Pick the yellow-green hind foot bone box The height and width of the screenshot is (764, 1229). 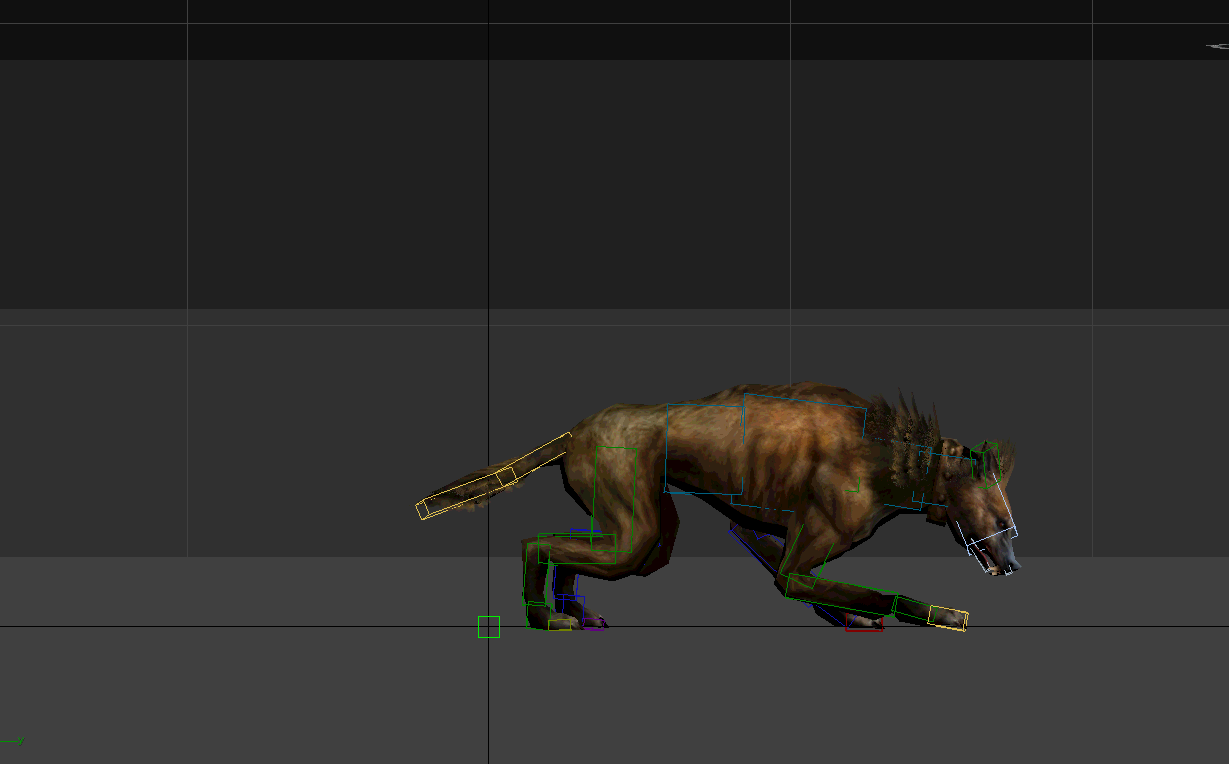(559, 625)
